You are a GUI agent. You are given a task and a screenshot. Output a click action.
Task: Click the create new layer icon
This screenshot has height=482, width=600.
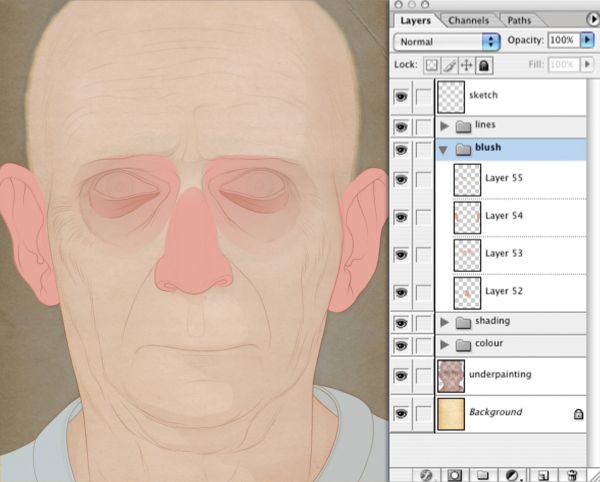pyautogui.click(x=543, y=475)
